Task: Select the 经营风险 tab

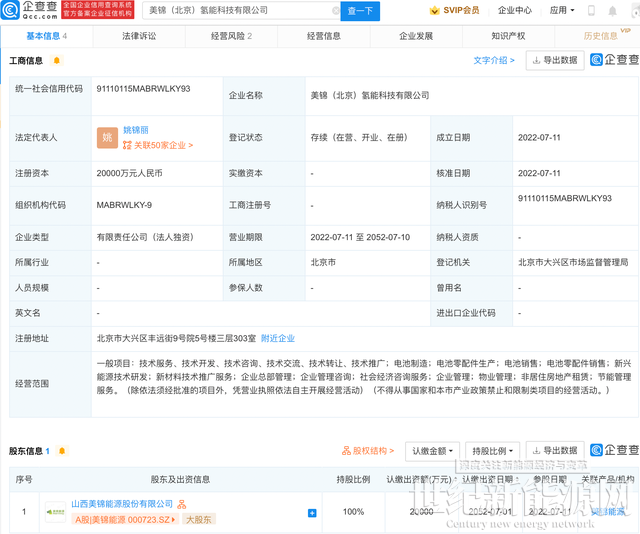Action: tap(231, 35)
